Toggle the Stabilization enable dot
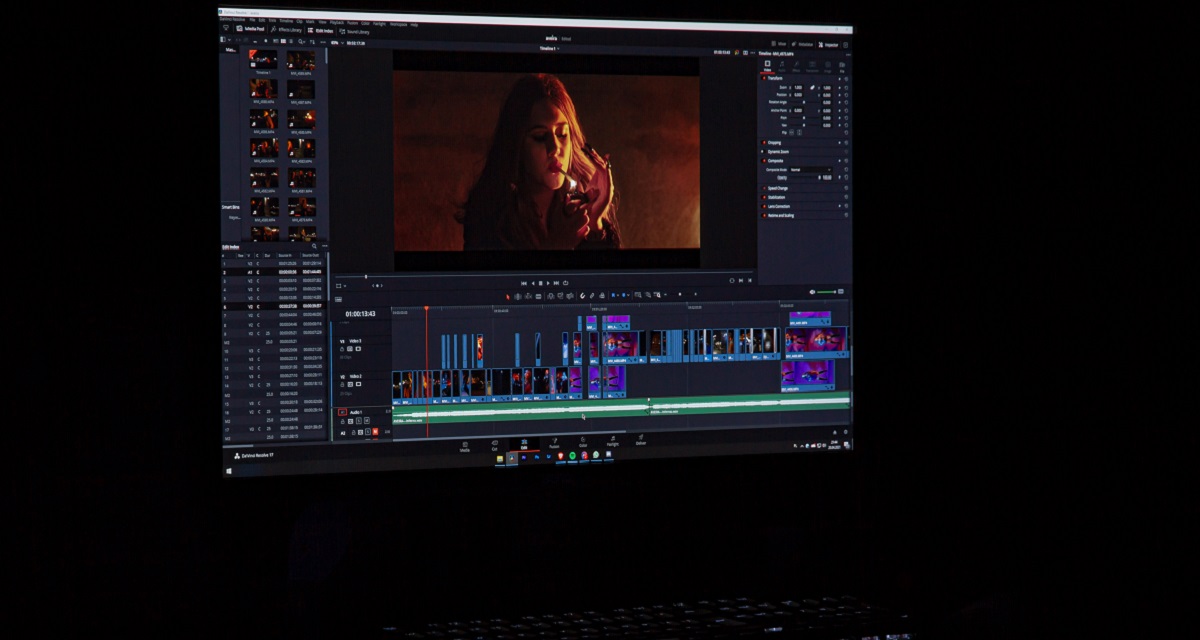 pos(763,197)
